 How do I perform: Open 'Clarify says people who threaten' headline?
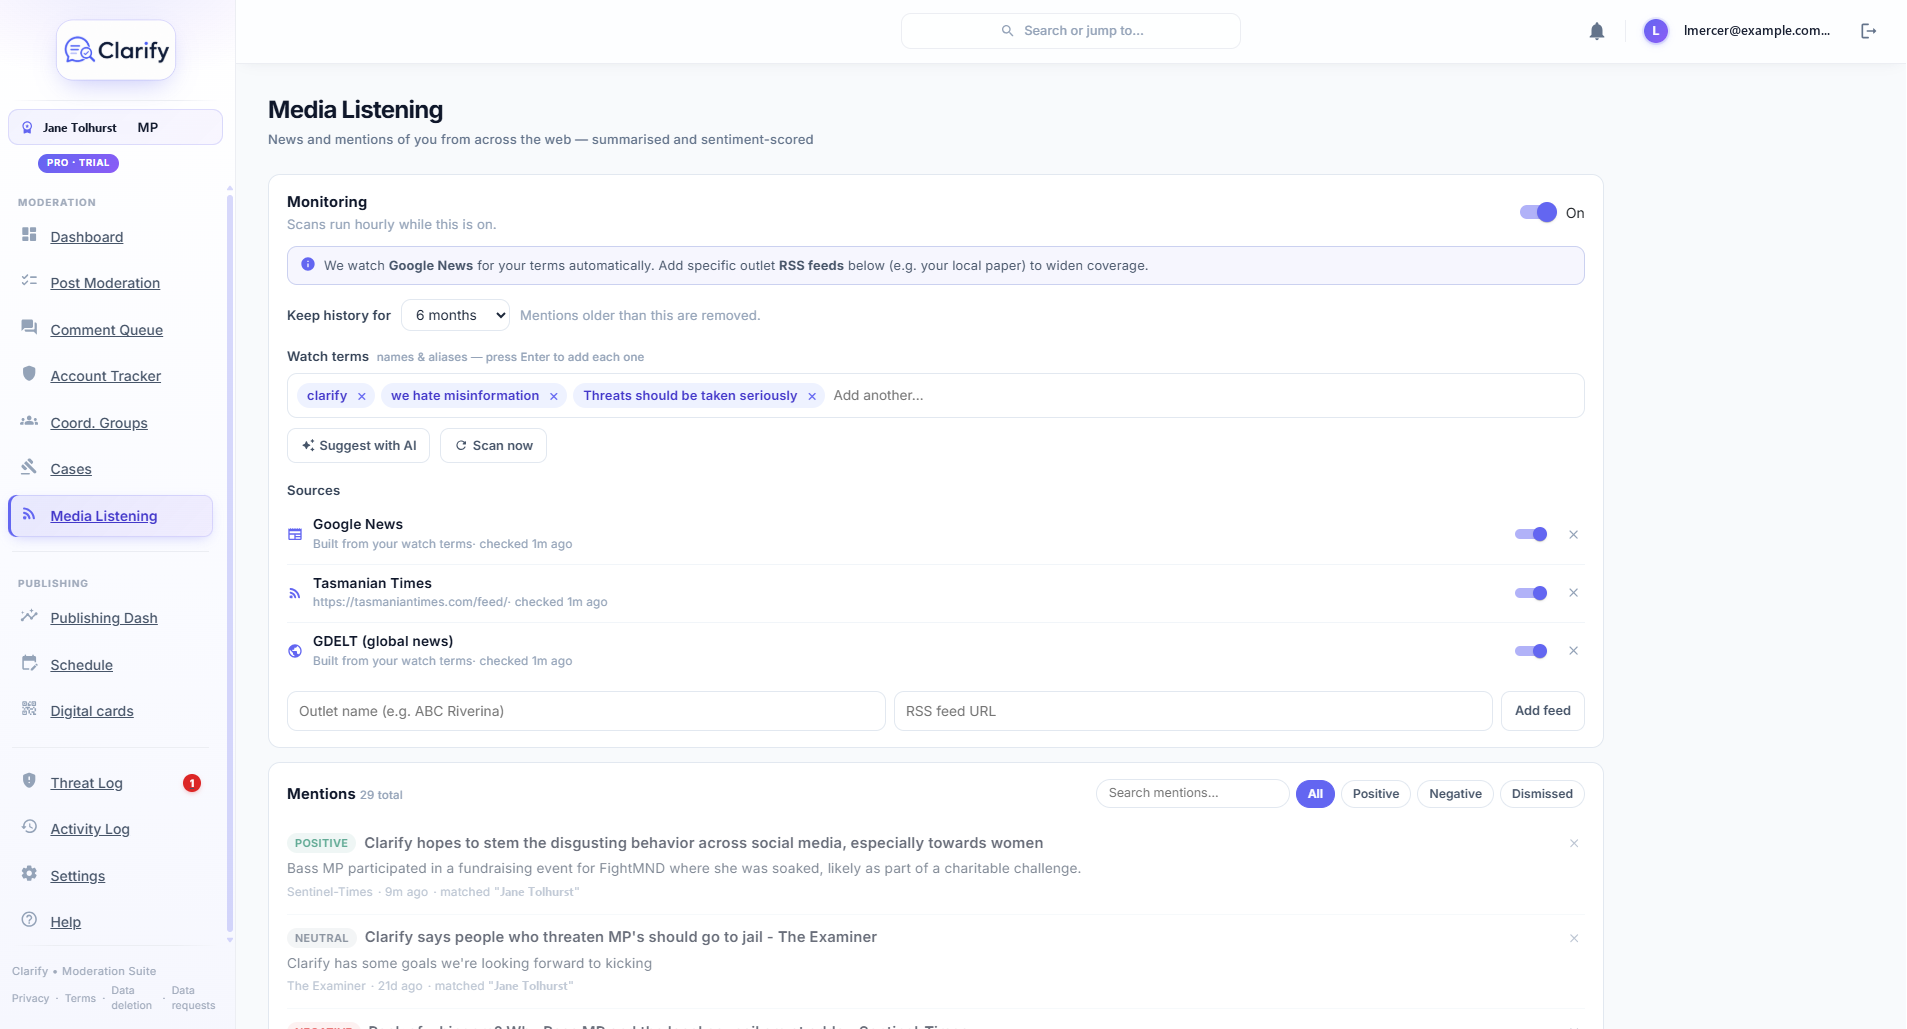(x=620, y=937)
